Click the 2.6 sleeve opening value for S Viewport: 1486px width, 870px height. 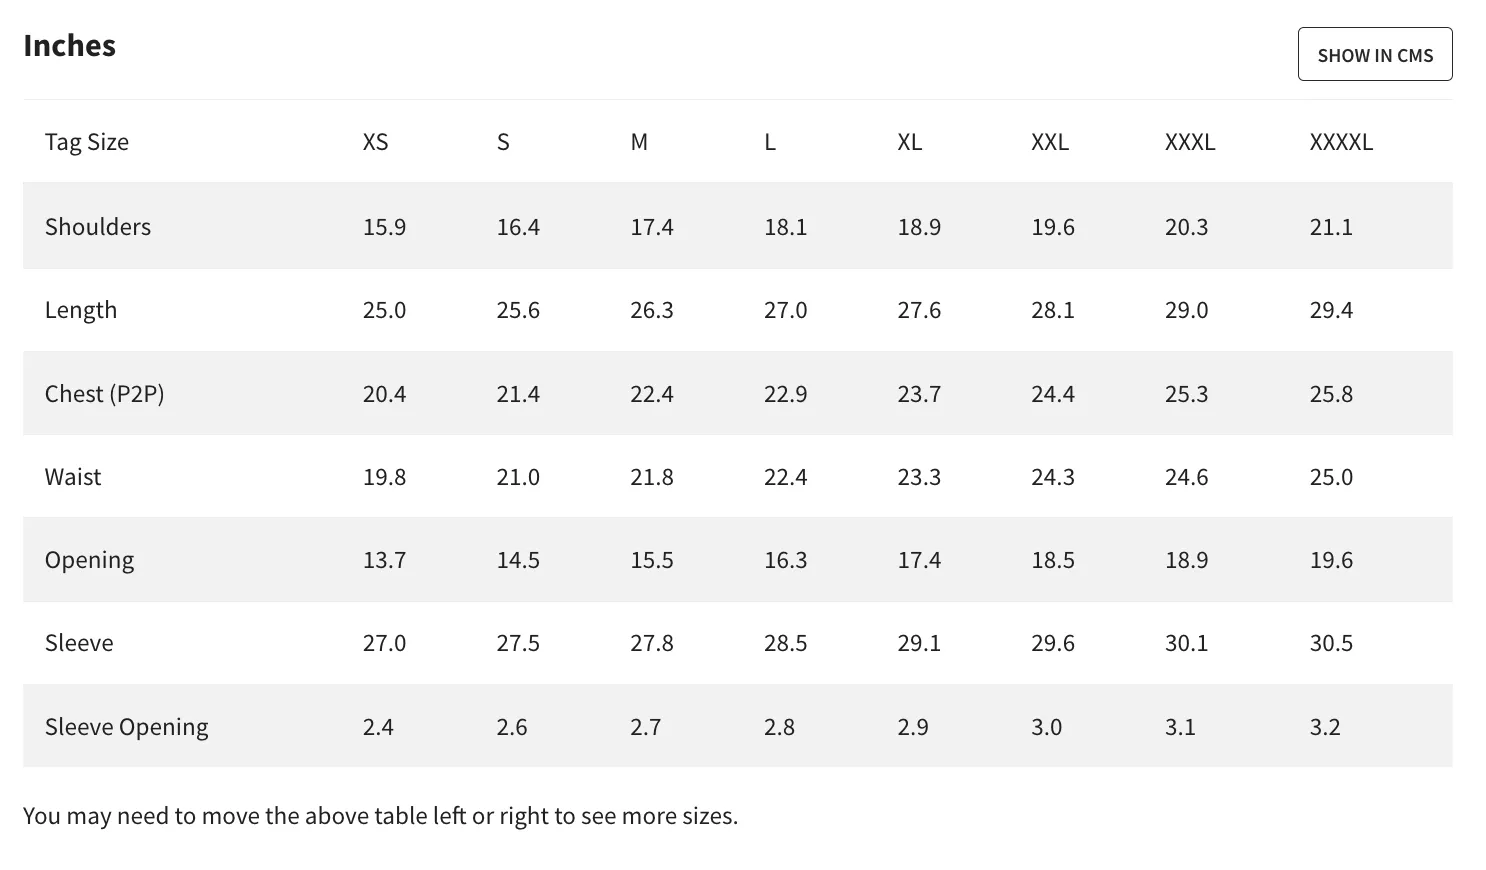[x=511, y=727]
